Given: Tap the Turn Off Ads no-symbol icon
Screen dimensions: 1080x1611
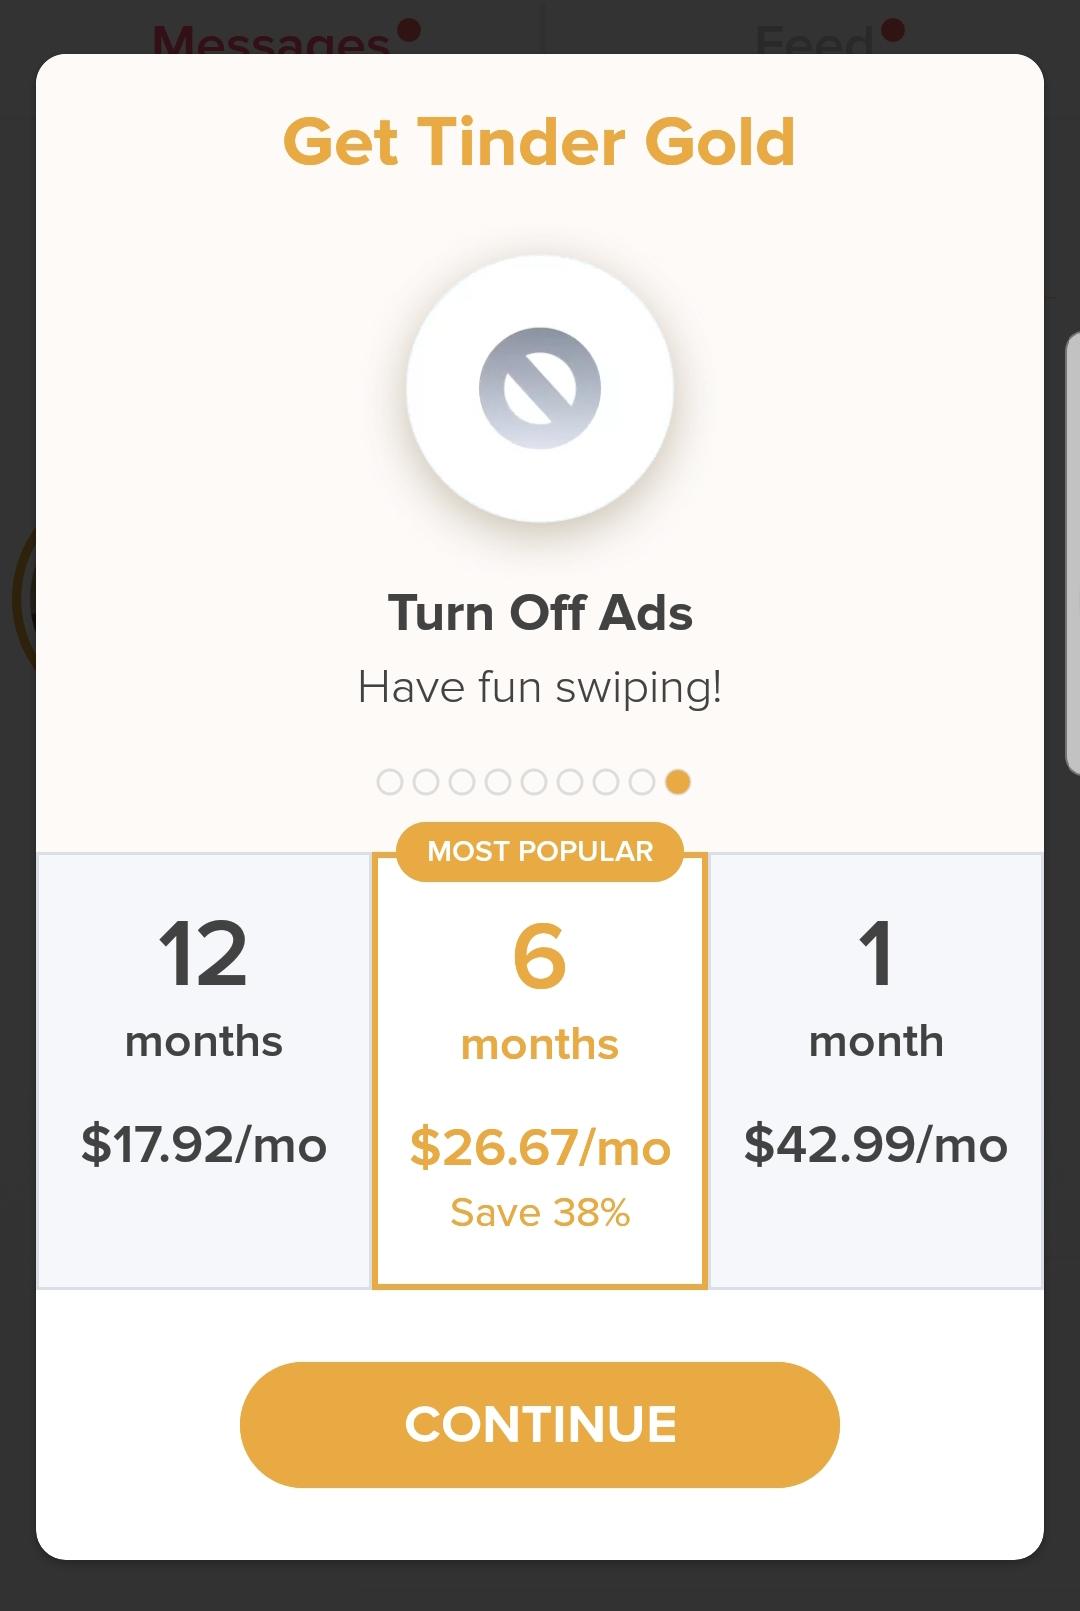Looking at the screenshot, I should click(540, 388).
